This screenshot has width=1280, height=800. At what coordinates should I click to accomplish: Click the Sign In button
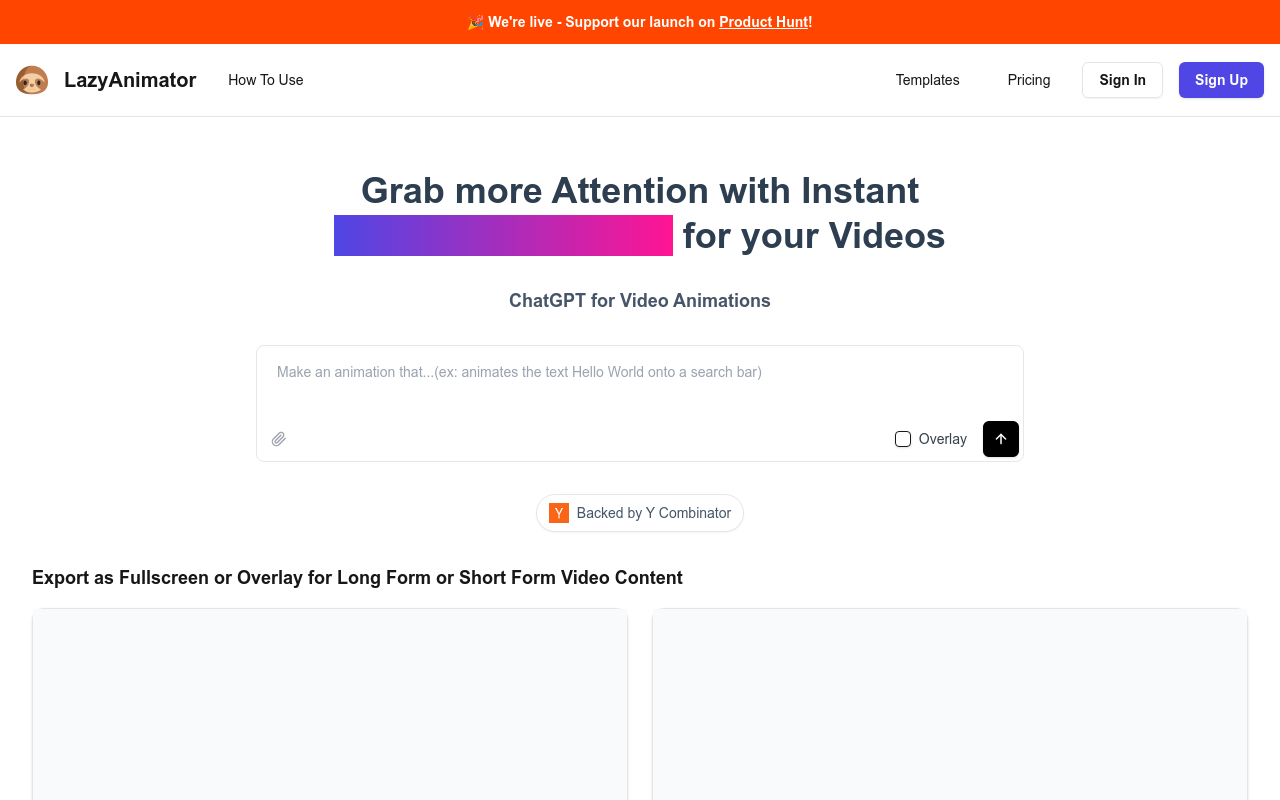1122,80
